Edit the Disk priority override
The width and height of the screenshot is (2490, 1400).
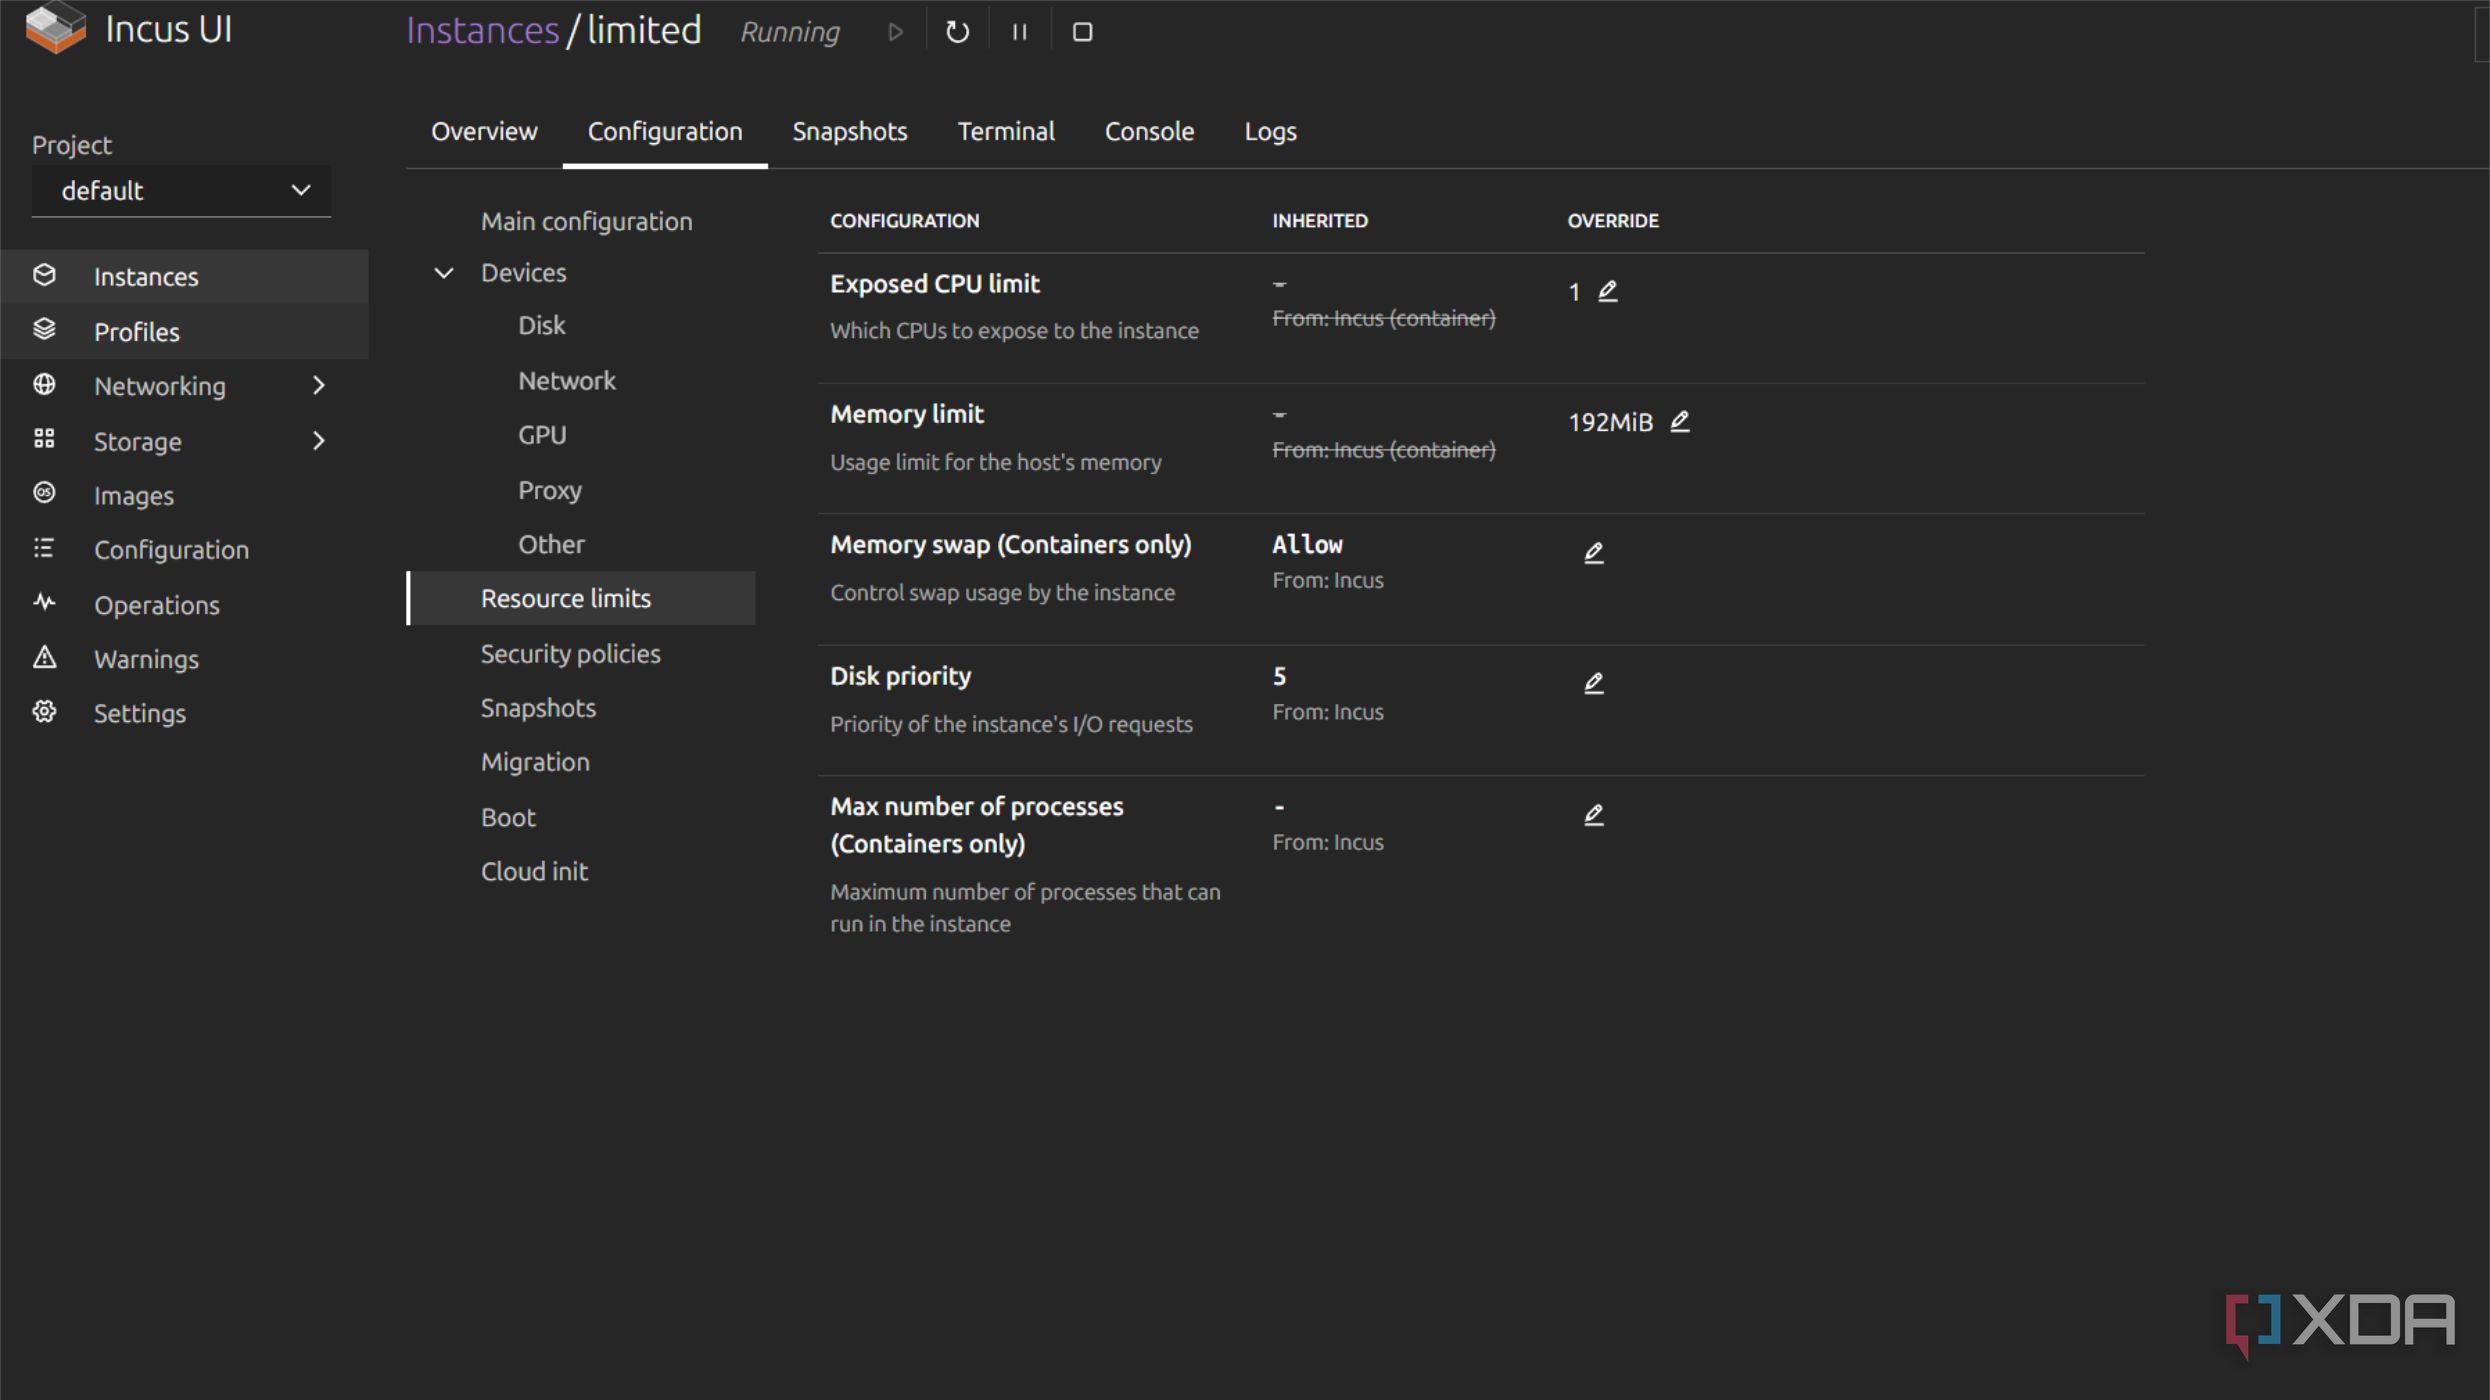1594,684
